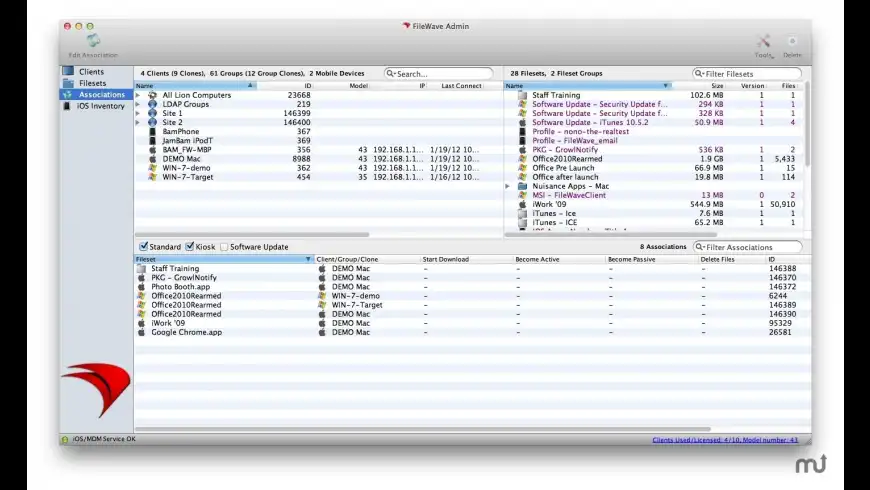Open the Filter Filesets search dropdown

tap(700, 74)
